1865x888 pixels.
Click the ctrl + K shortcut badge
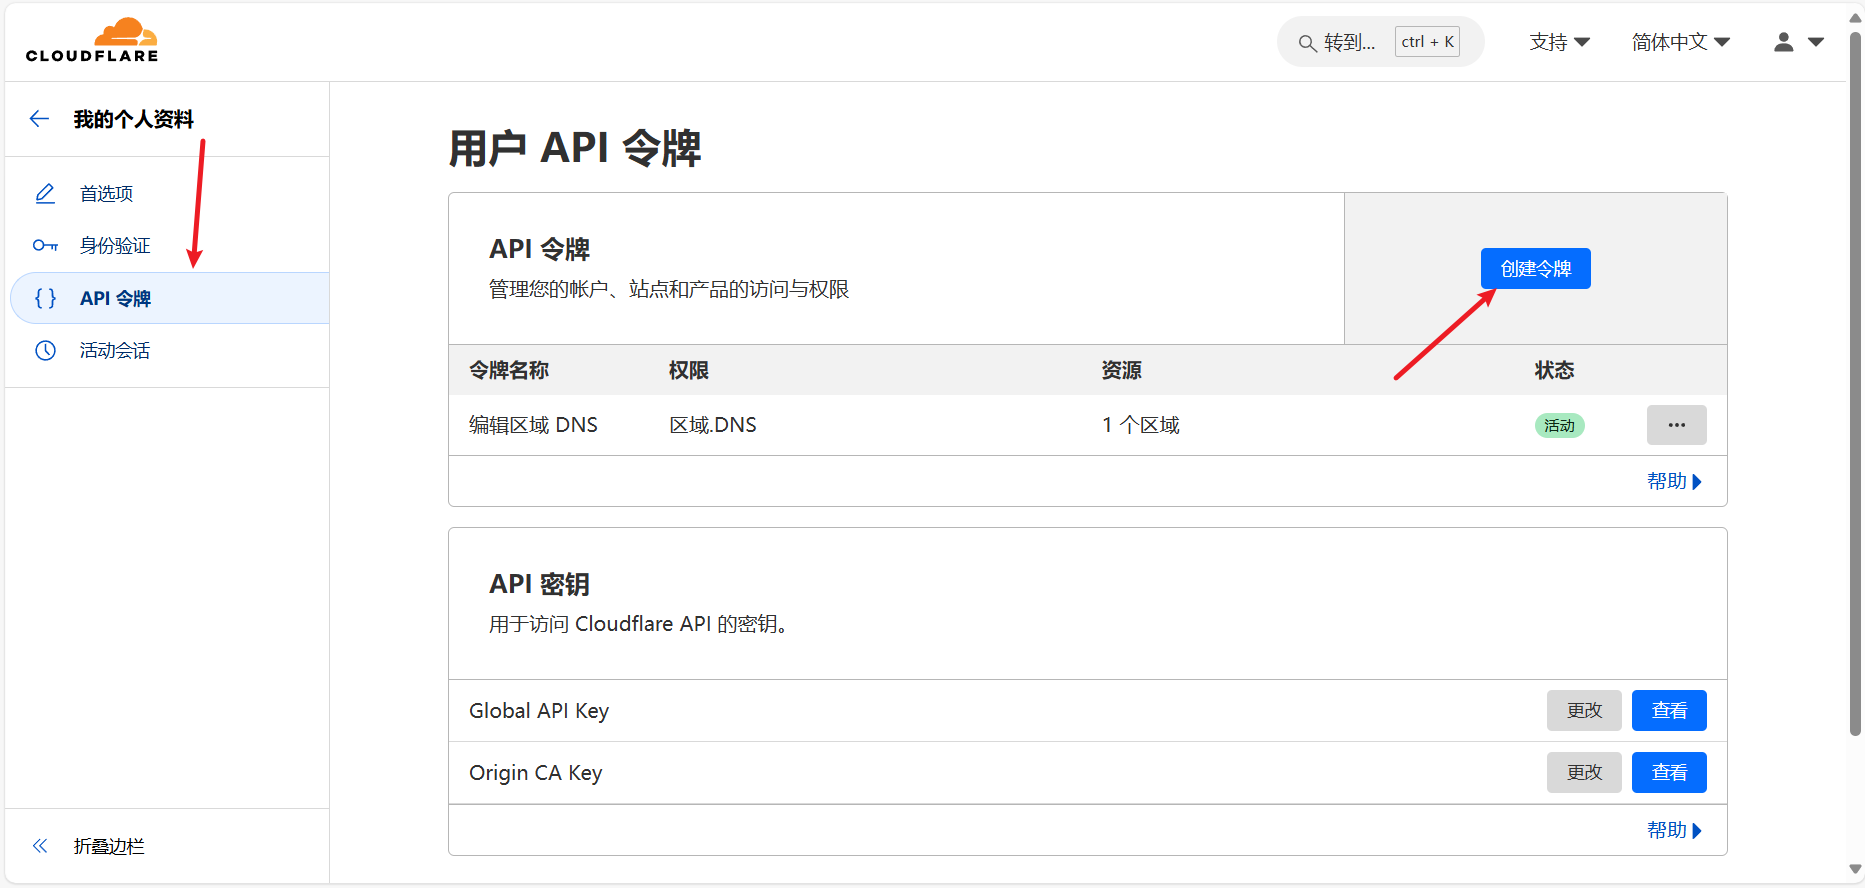[1428, 42]
